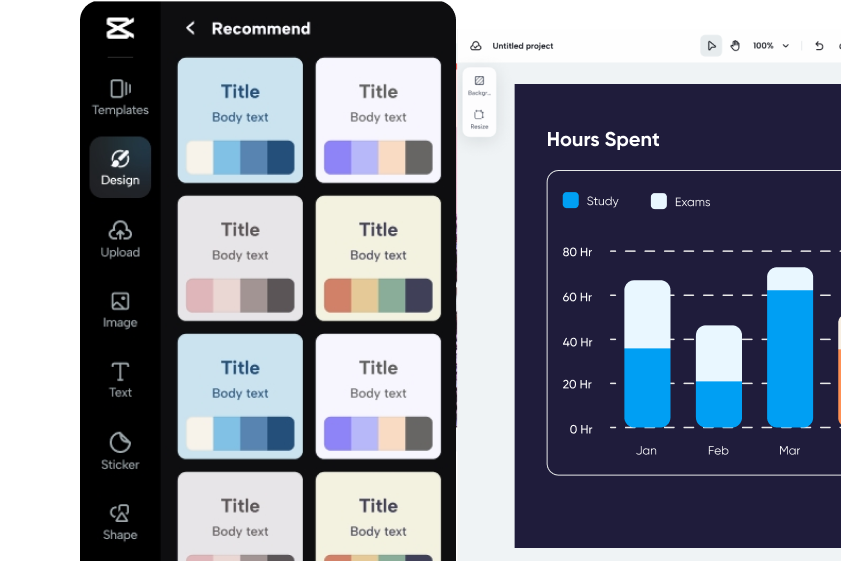Click the Feb month label
This screenshot has width=841, height=561.
(x=718, y=451)
